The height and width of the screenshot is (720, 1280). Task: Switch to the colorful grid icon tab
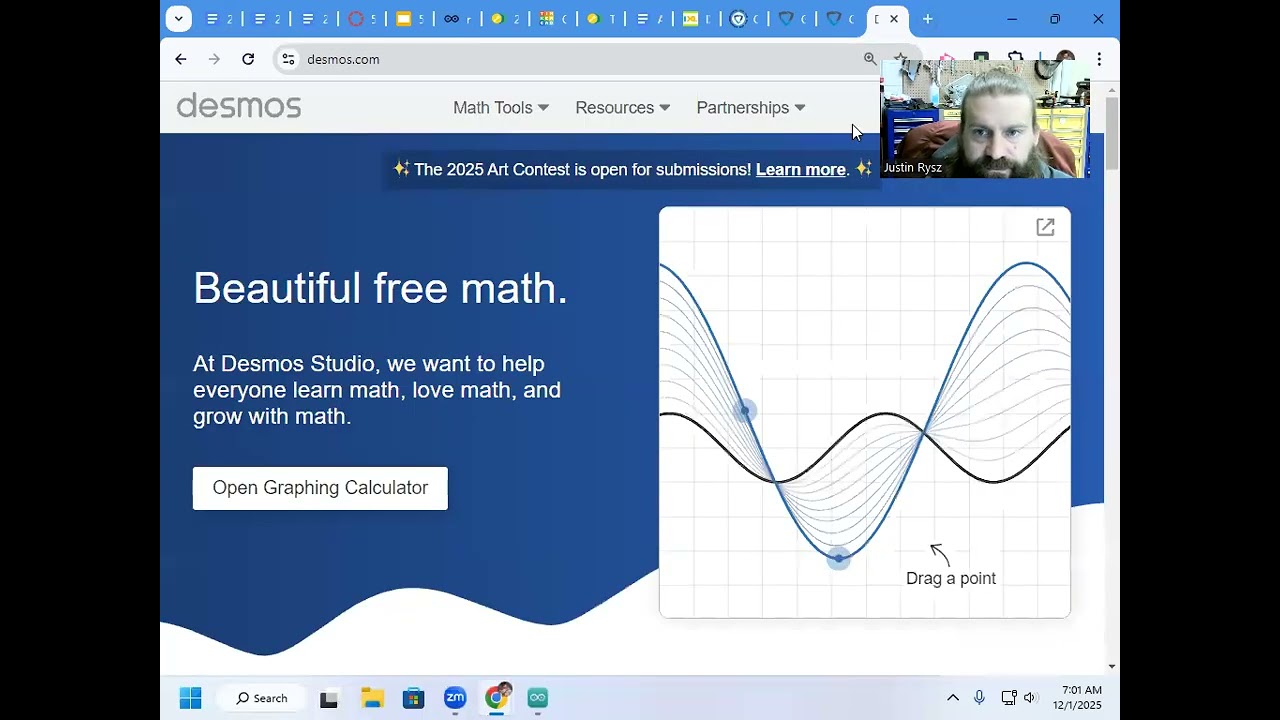tap(546, 19)
